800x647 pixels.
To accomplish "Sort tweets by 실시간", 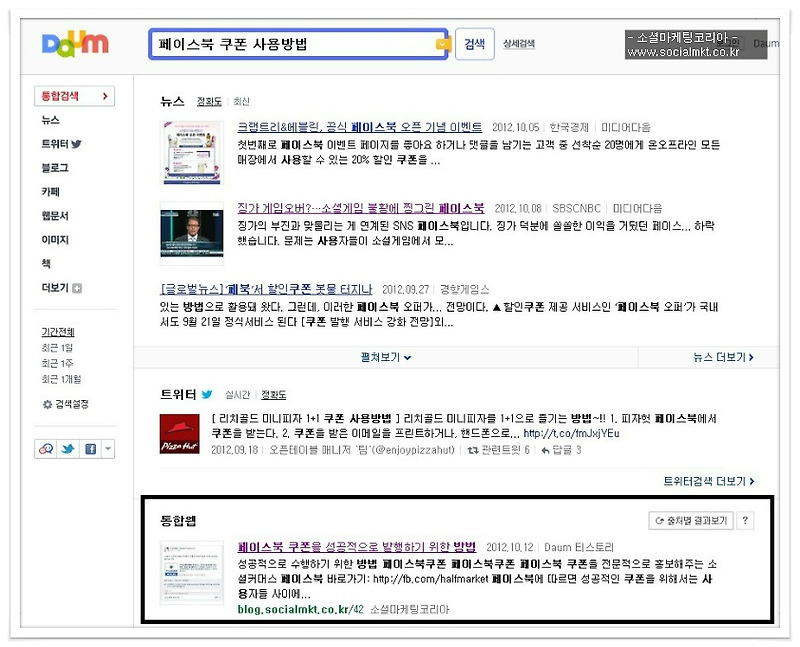I will [x=237, y=394].
